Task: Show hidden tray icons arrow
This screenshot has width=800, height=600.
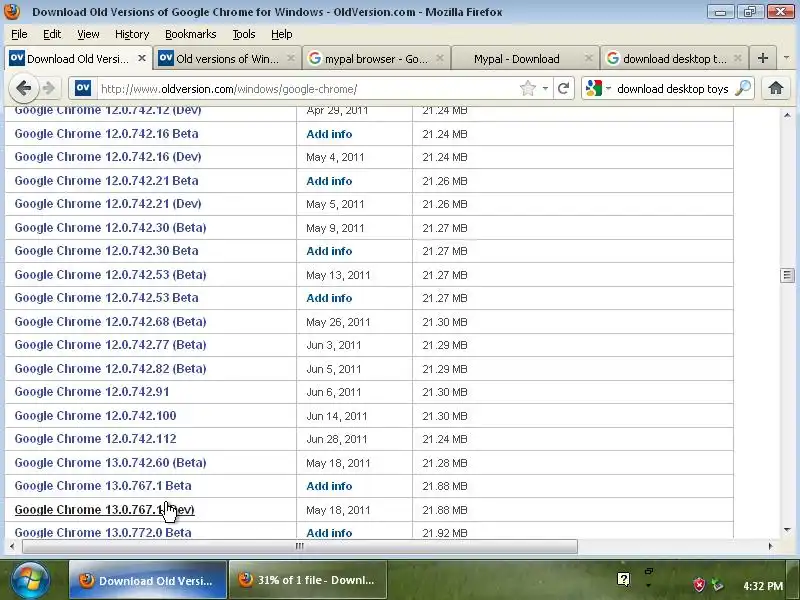Action: 648,585
